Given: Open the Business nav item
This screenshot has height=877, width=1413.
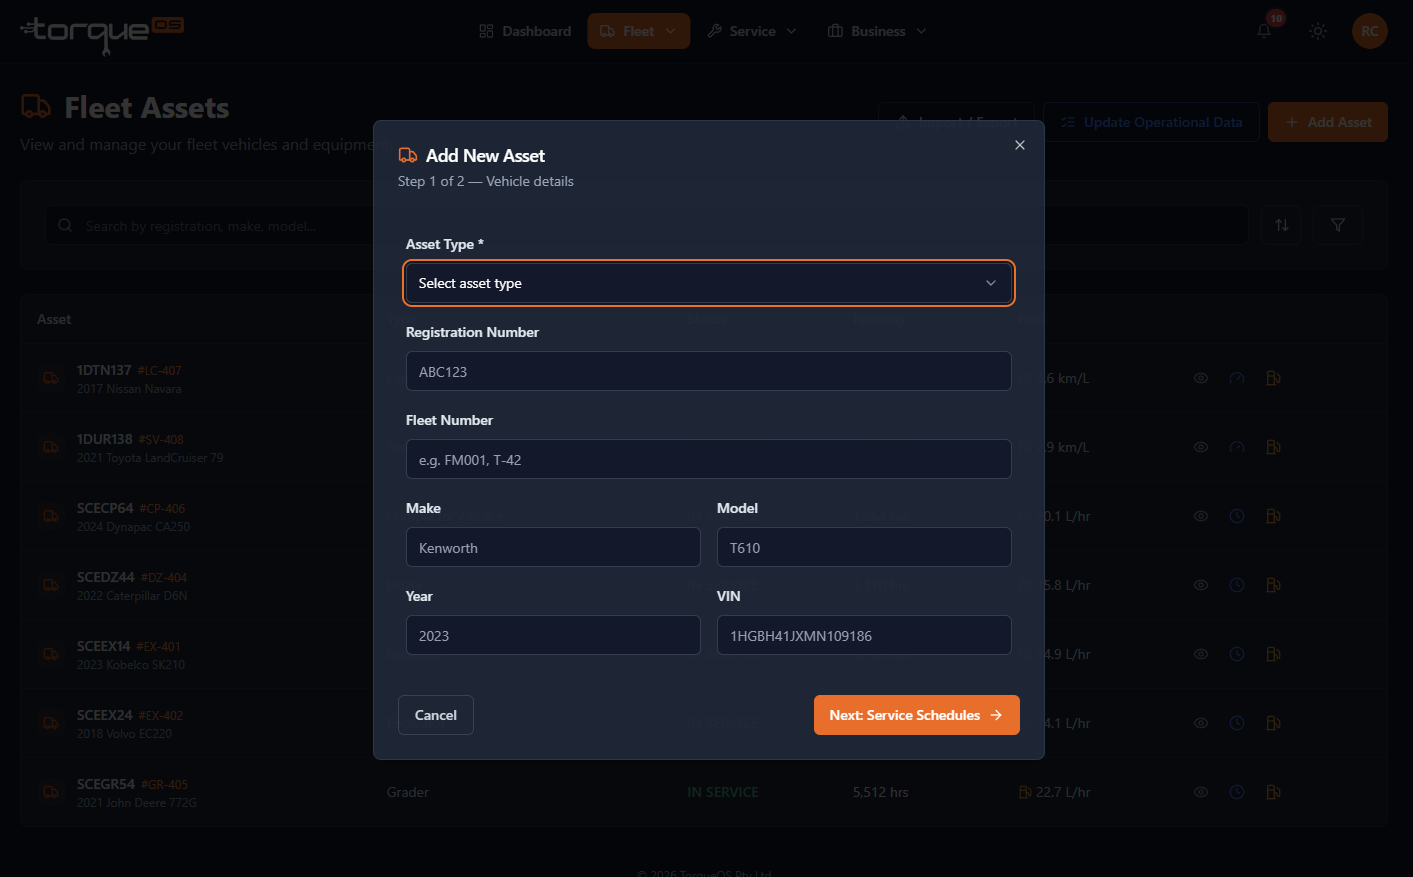Looking at the screenshot, I should coord(877,31).
